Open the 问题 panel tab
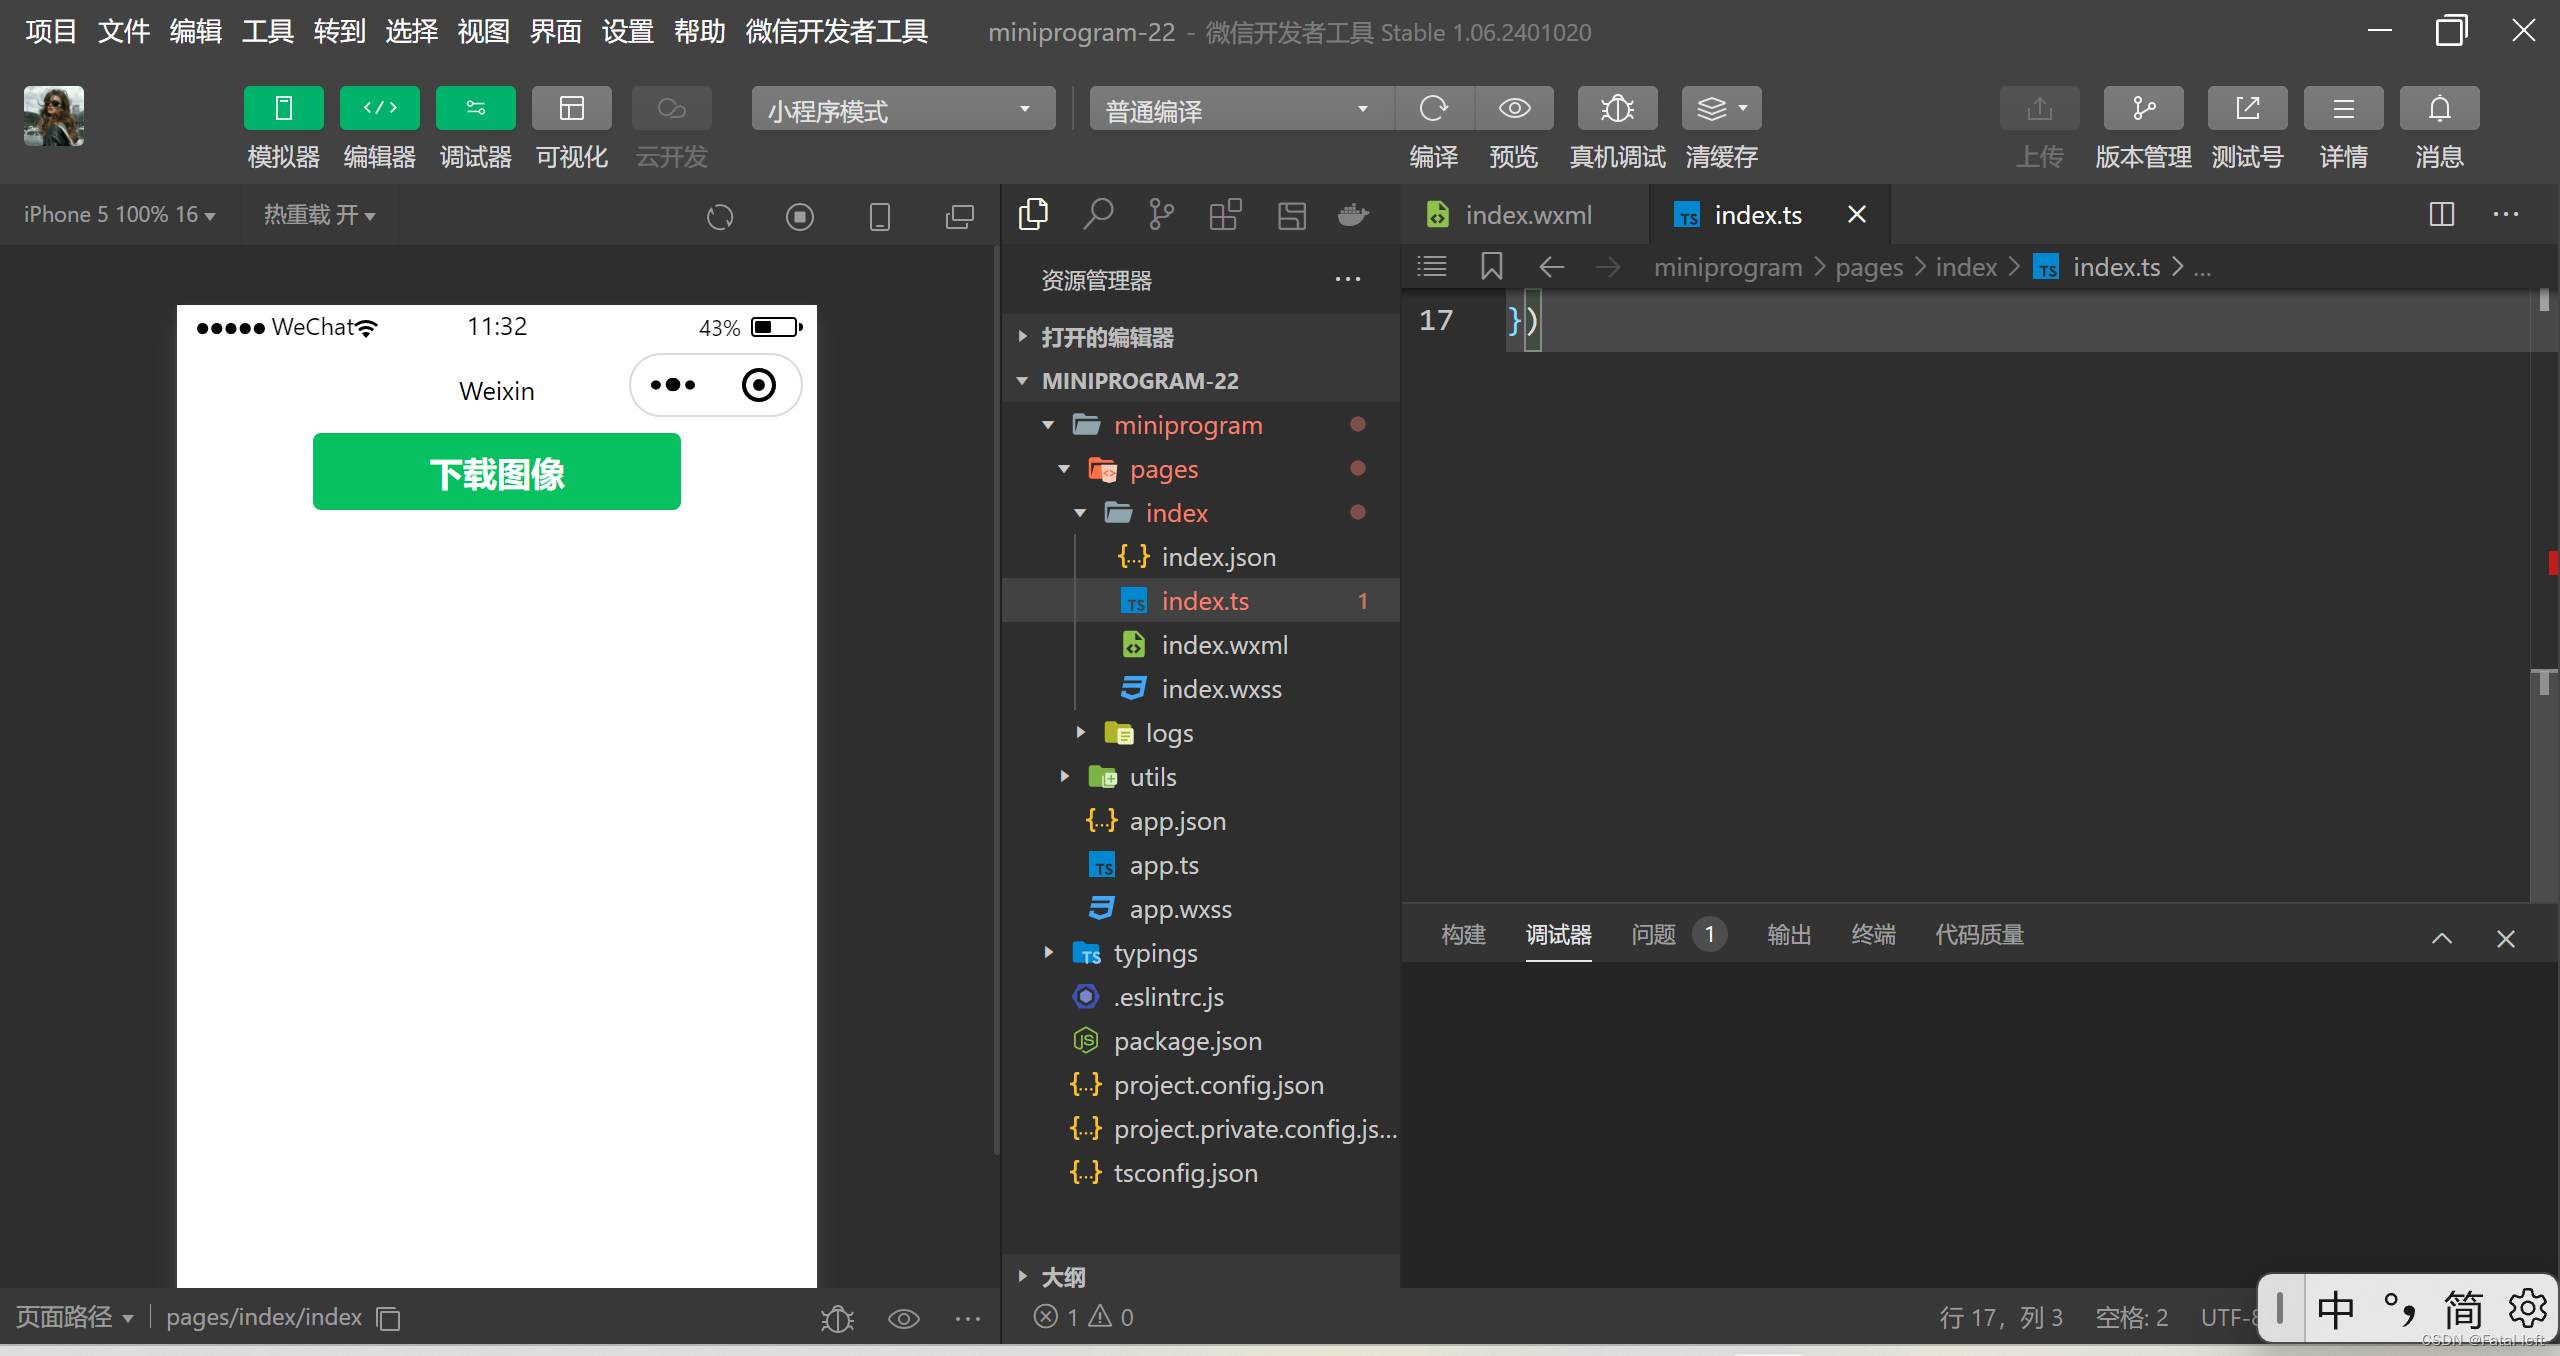The height and width of the screenshot is (1356, 2560). point(1653,934)
